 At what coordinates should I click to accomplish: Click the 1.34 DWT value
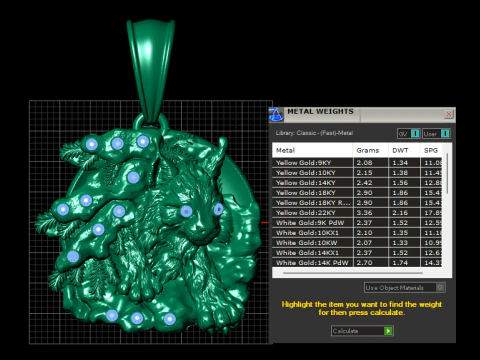[400, 163]
